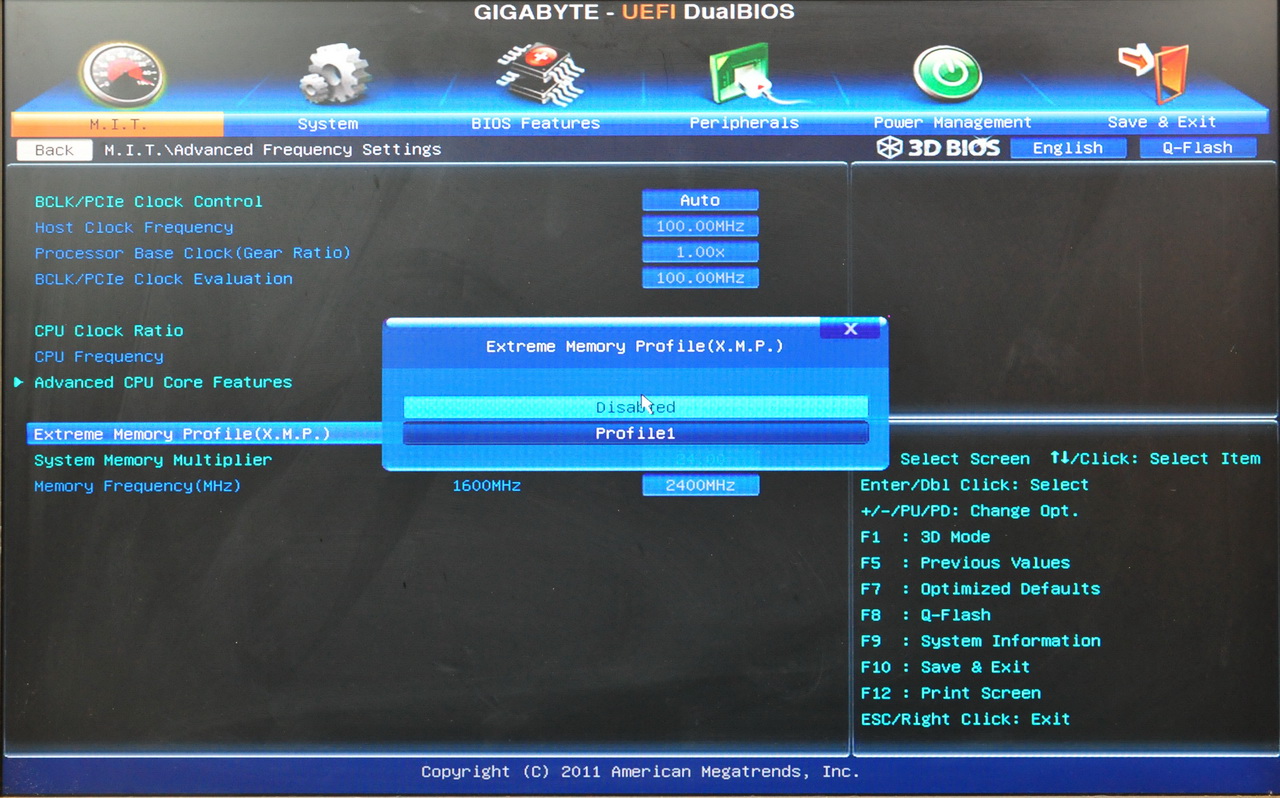The width and height of the screenshot is (1280, 798).
Task: Open the M.I.T. tab
Action: tap(117, 124)
